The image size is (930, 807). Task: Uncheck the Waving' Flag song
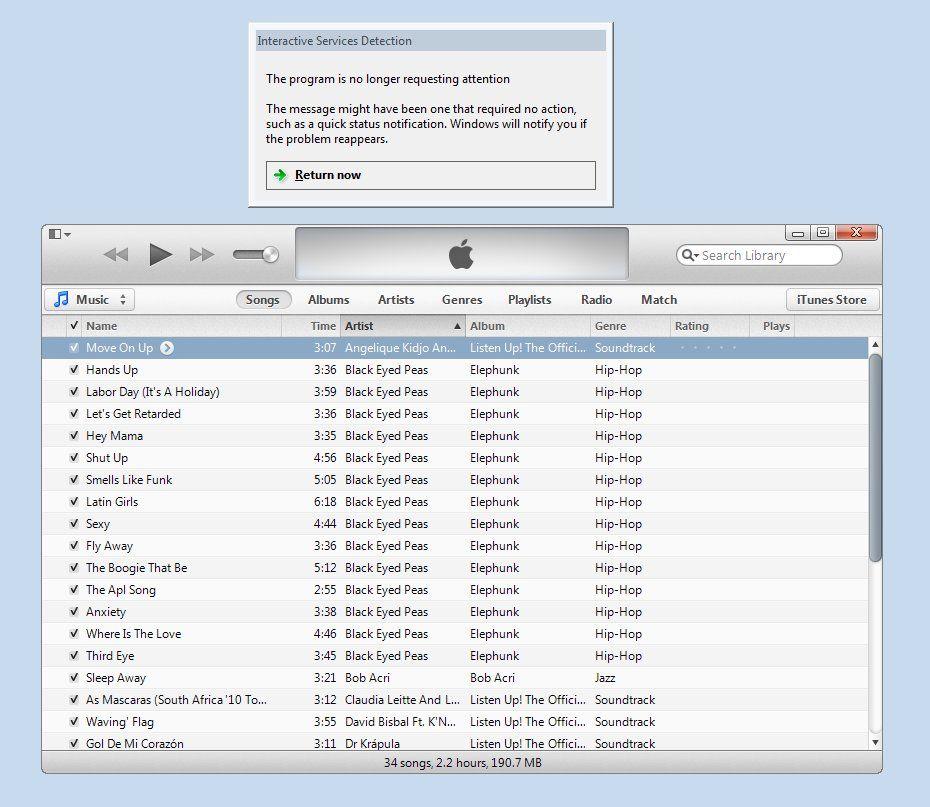(74, 722)
